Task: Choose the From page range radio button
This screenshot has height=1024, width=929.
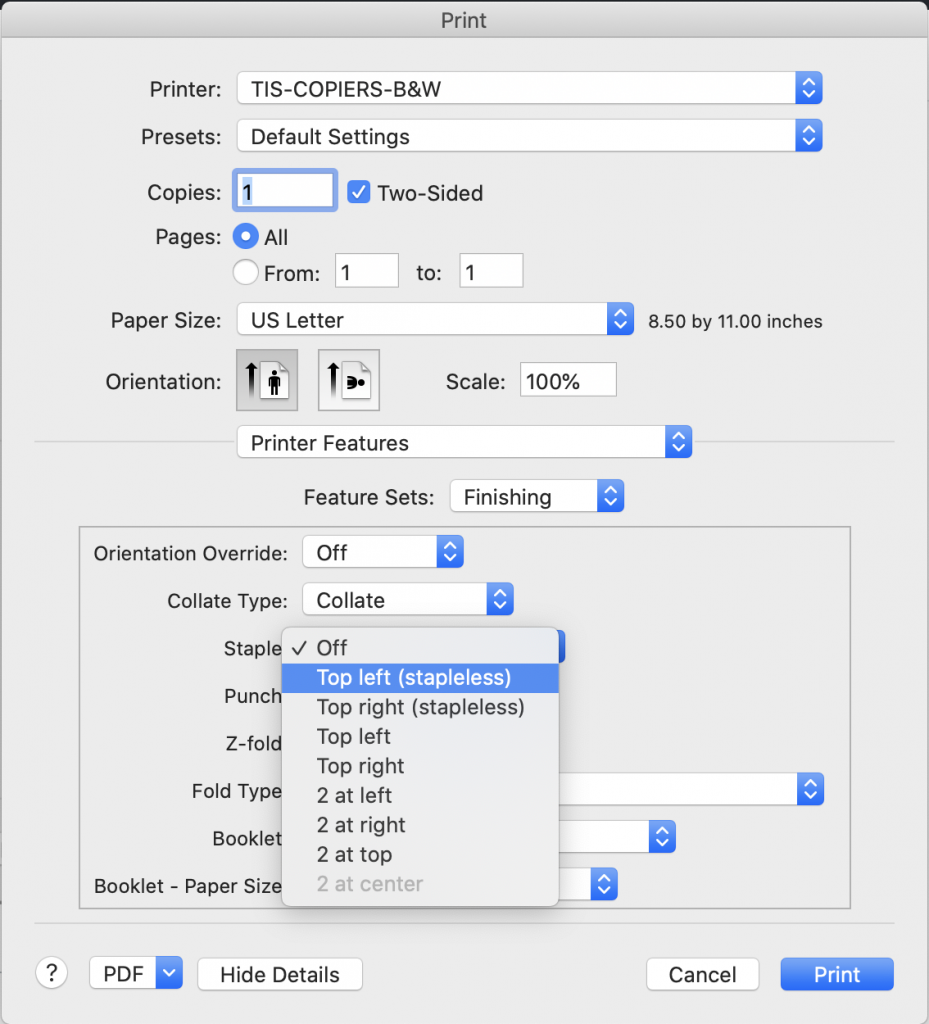Action: tap(244, 272)
